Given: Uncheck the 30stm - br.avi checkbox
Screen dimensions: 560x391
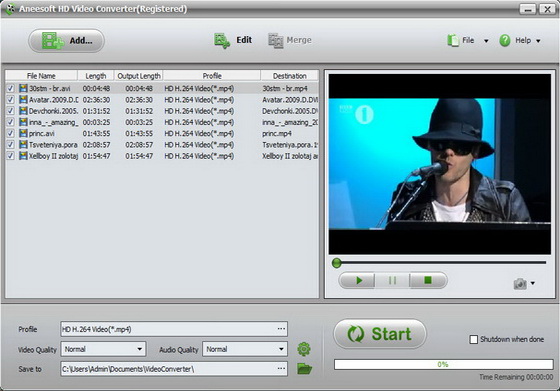Looking at the screenshot, I should 11,88.
